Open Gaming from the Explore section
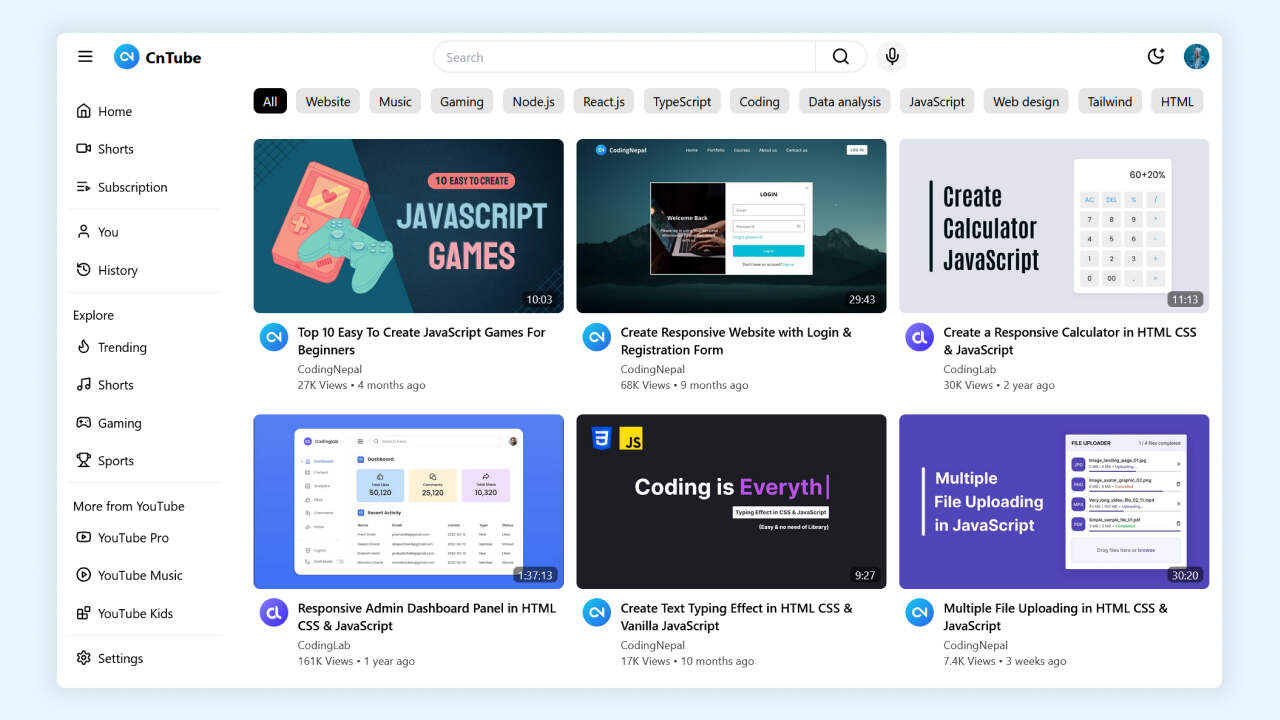Viewport: 1280px width, 720px height. (x=120, y=423)
